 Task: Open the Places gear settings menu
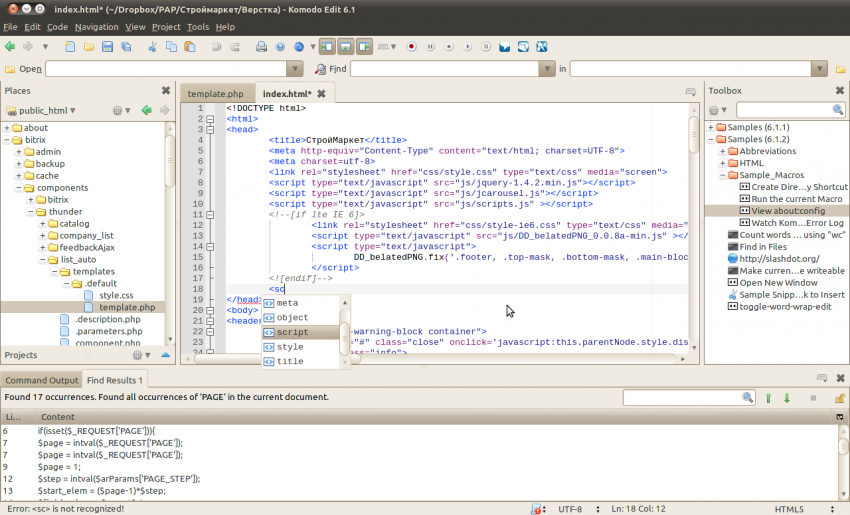click(x=120, y=111)
